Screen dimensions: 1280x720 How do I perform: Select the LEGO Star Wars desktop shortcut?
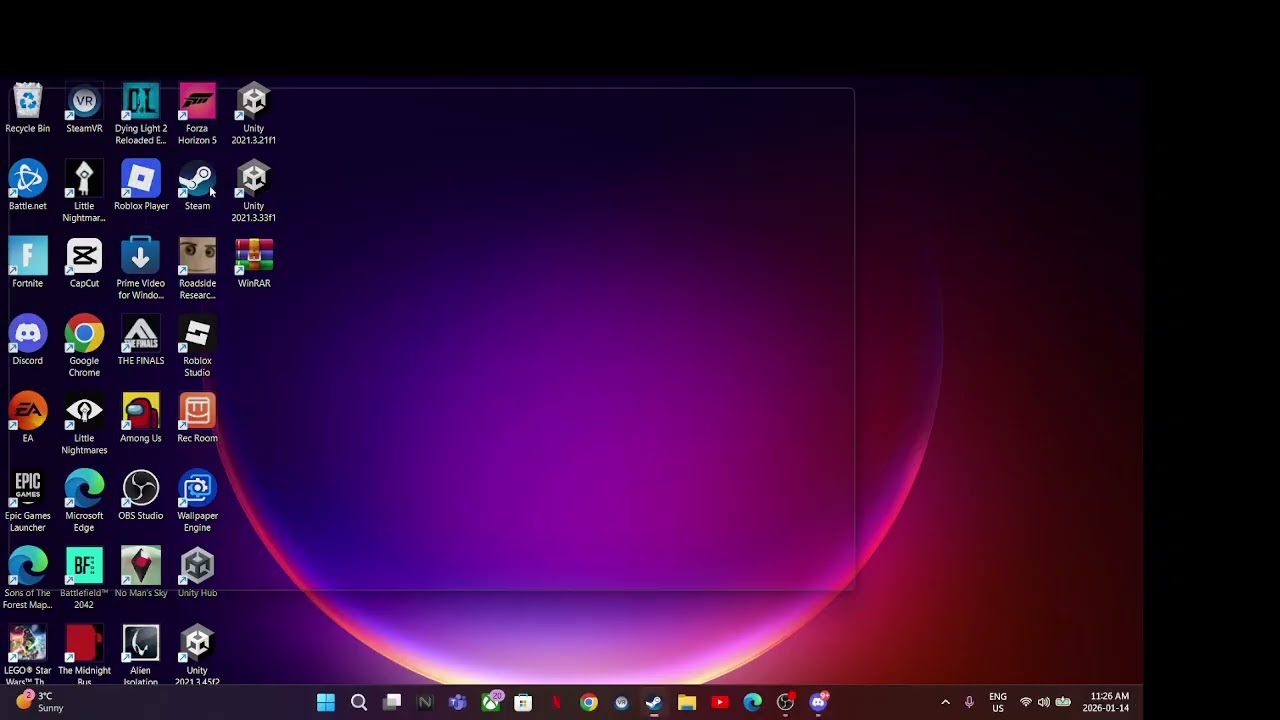(28, 655)
